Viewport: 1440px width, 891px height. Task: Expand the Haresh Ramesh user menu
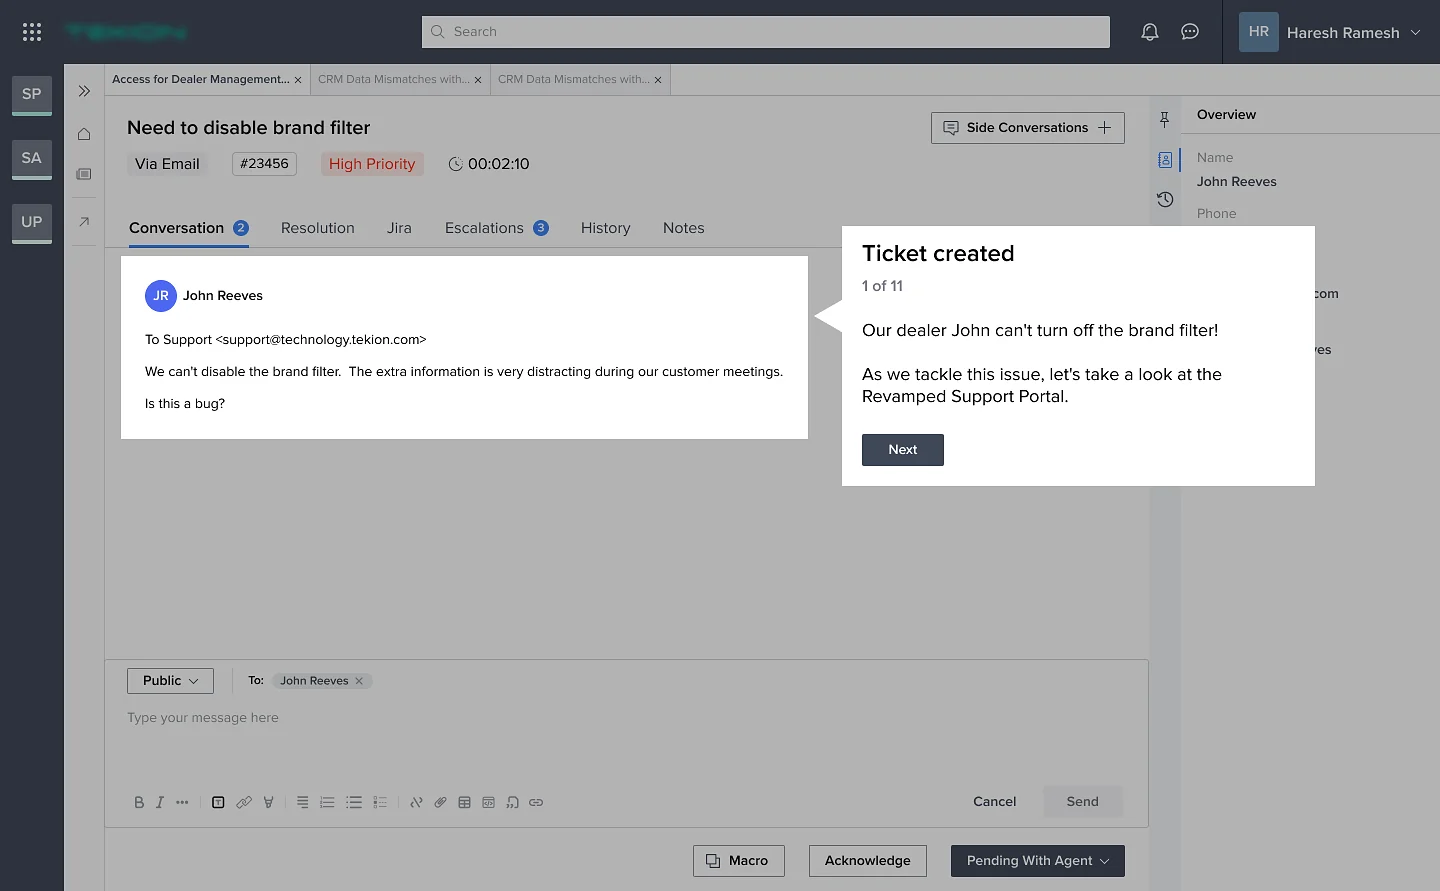pos(1330,32)
